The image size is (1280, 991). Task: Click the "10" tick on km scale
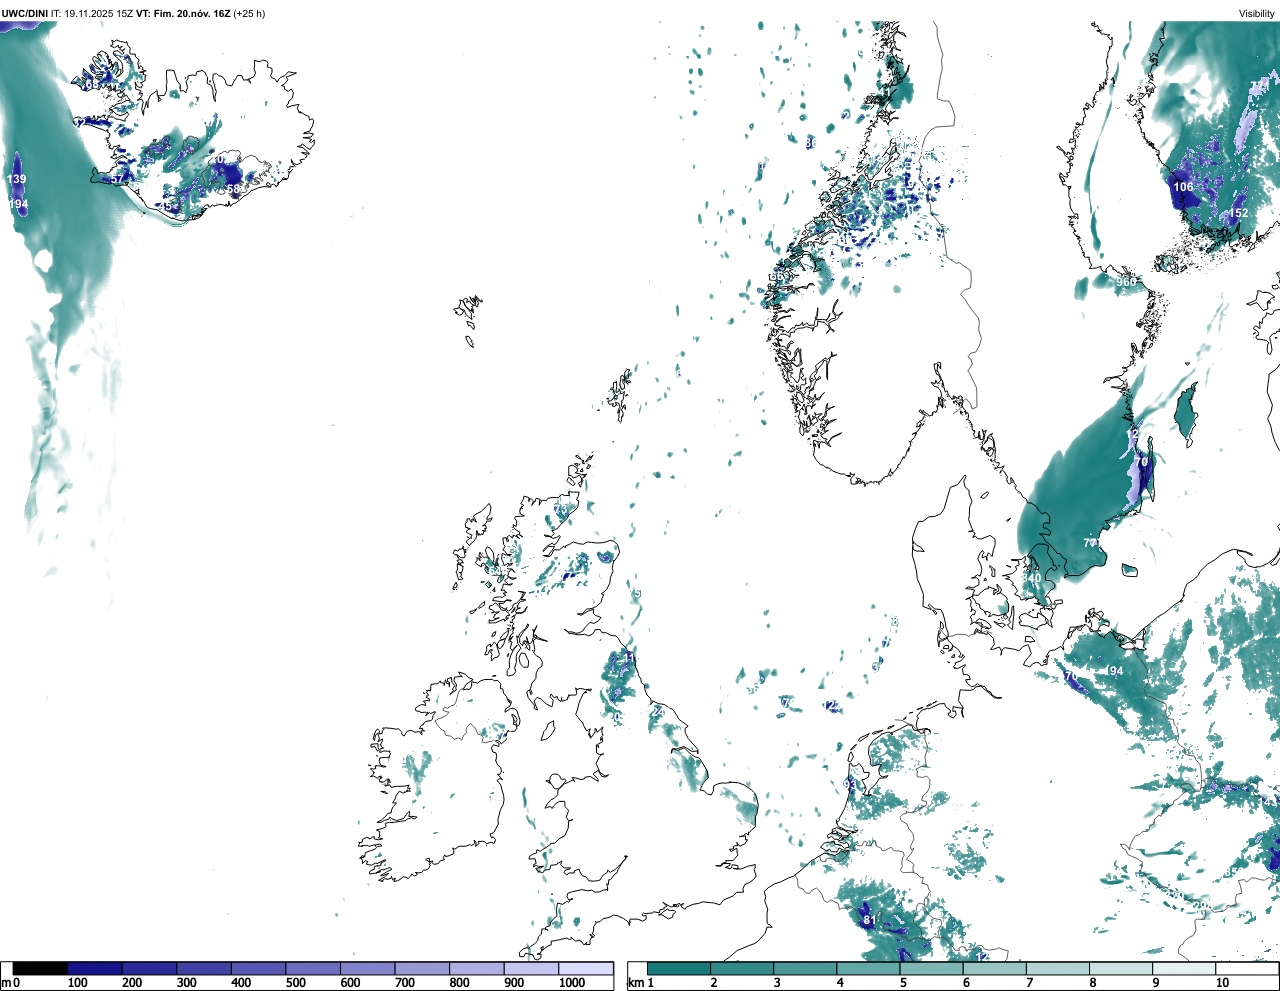click(x=1222, y=983)
